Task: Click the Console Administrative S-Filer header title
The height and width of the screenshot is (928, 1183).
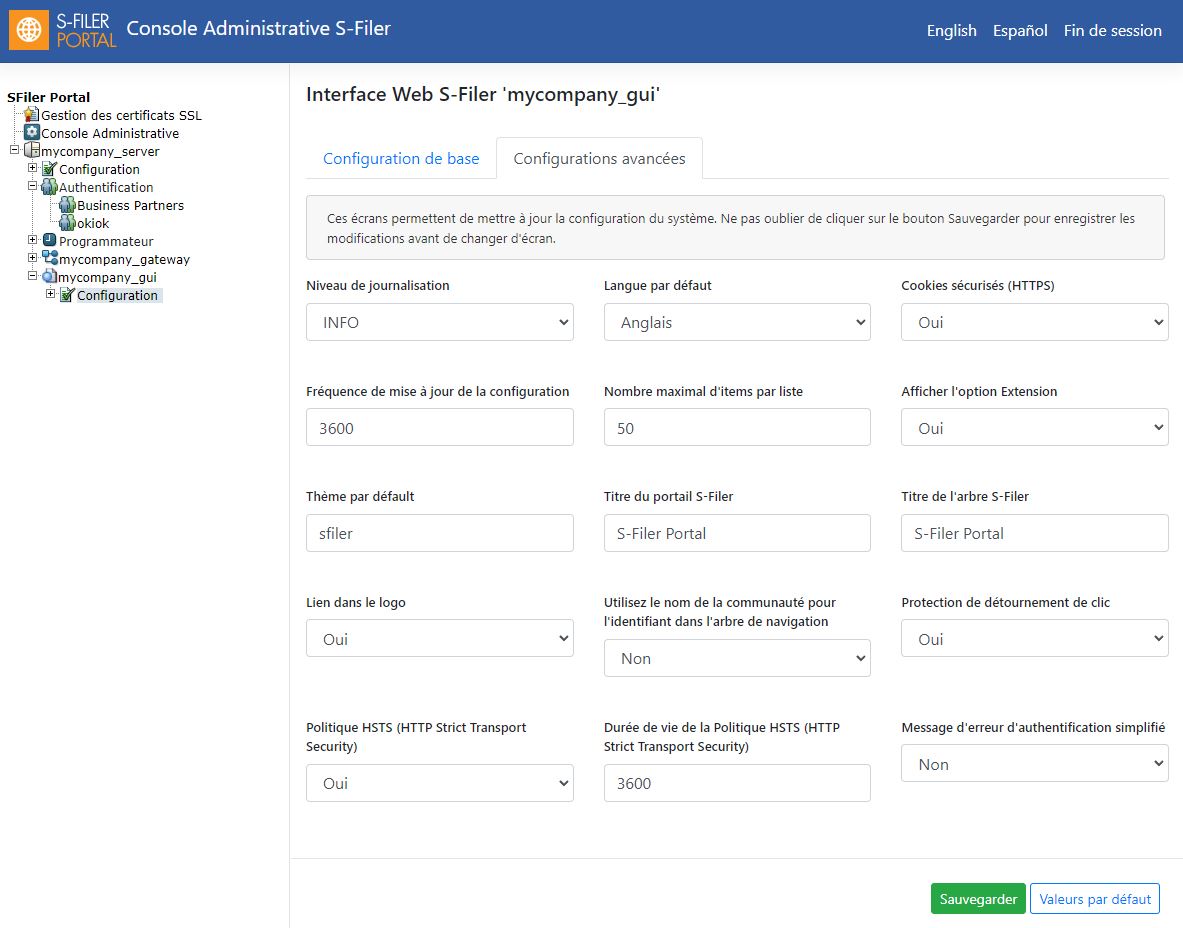Action: [x=259, y=29]
